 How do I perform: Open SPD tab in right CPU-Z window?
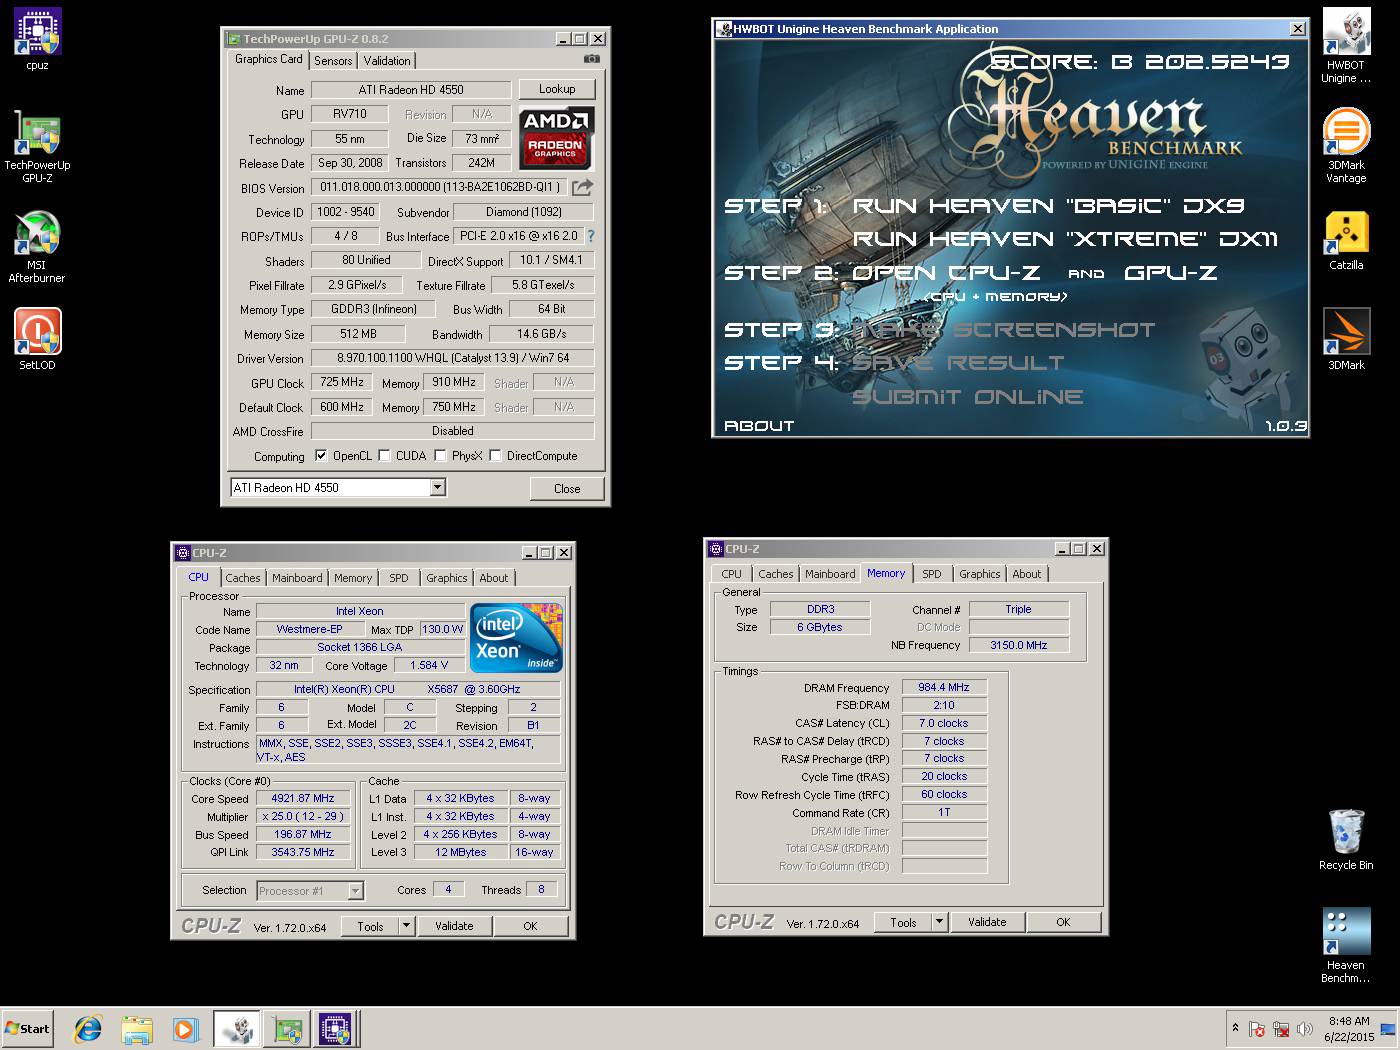point(932,574)
